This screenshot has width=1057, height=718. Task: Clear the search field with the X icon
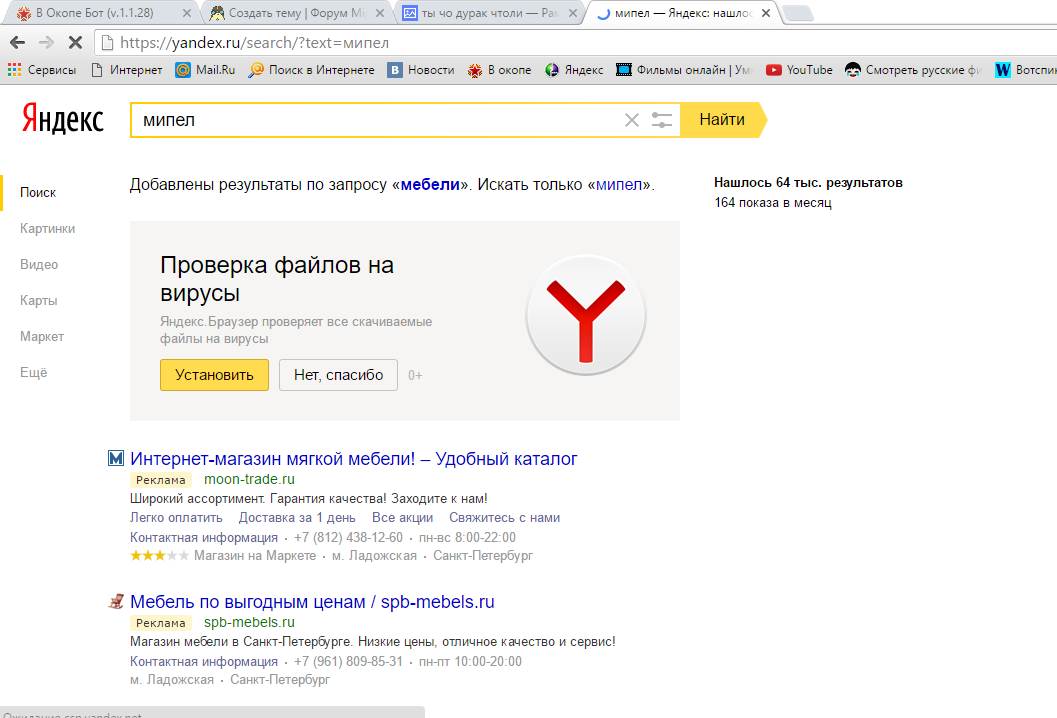click(x=632, y=120)
